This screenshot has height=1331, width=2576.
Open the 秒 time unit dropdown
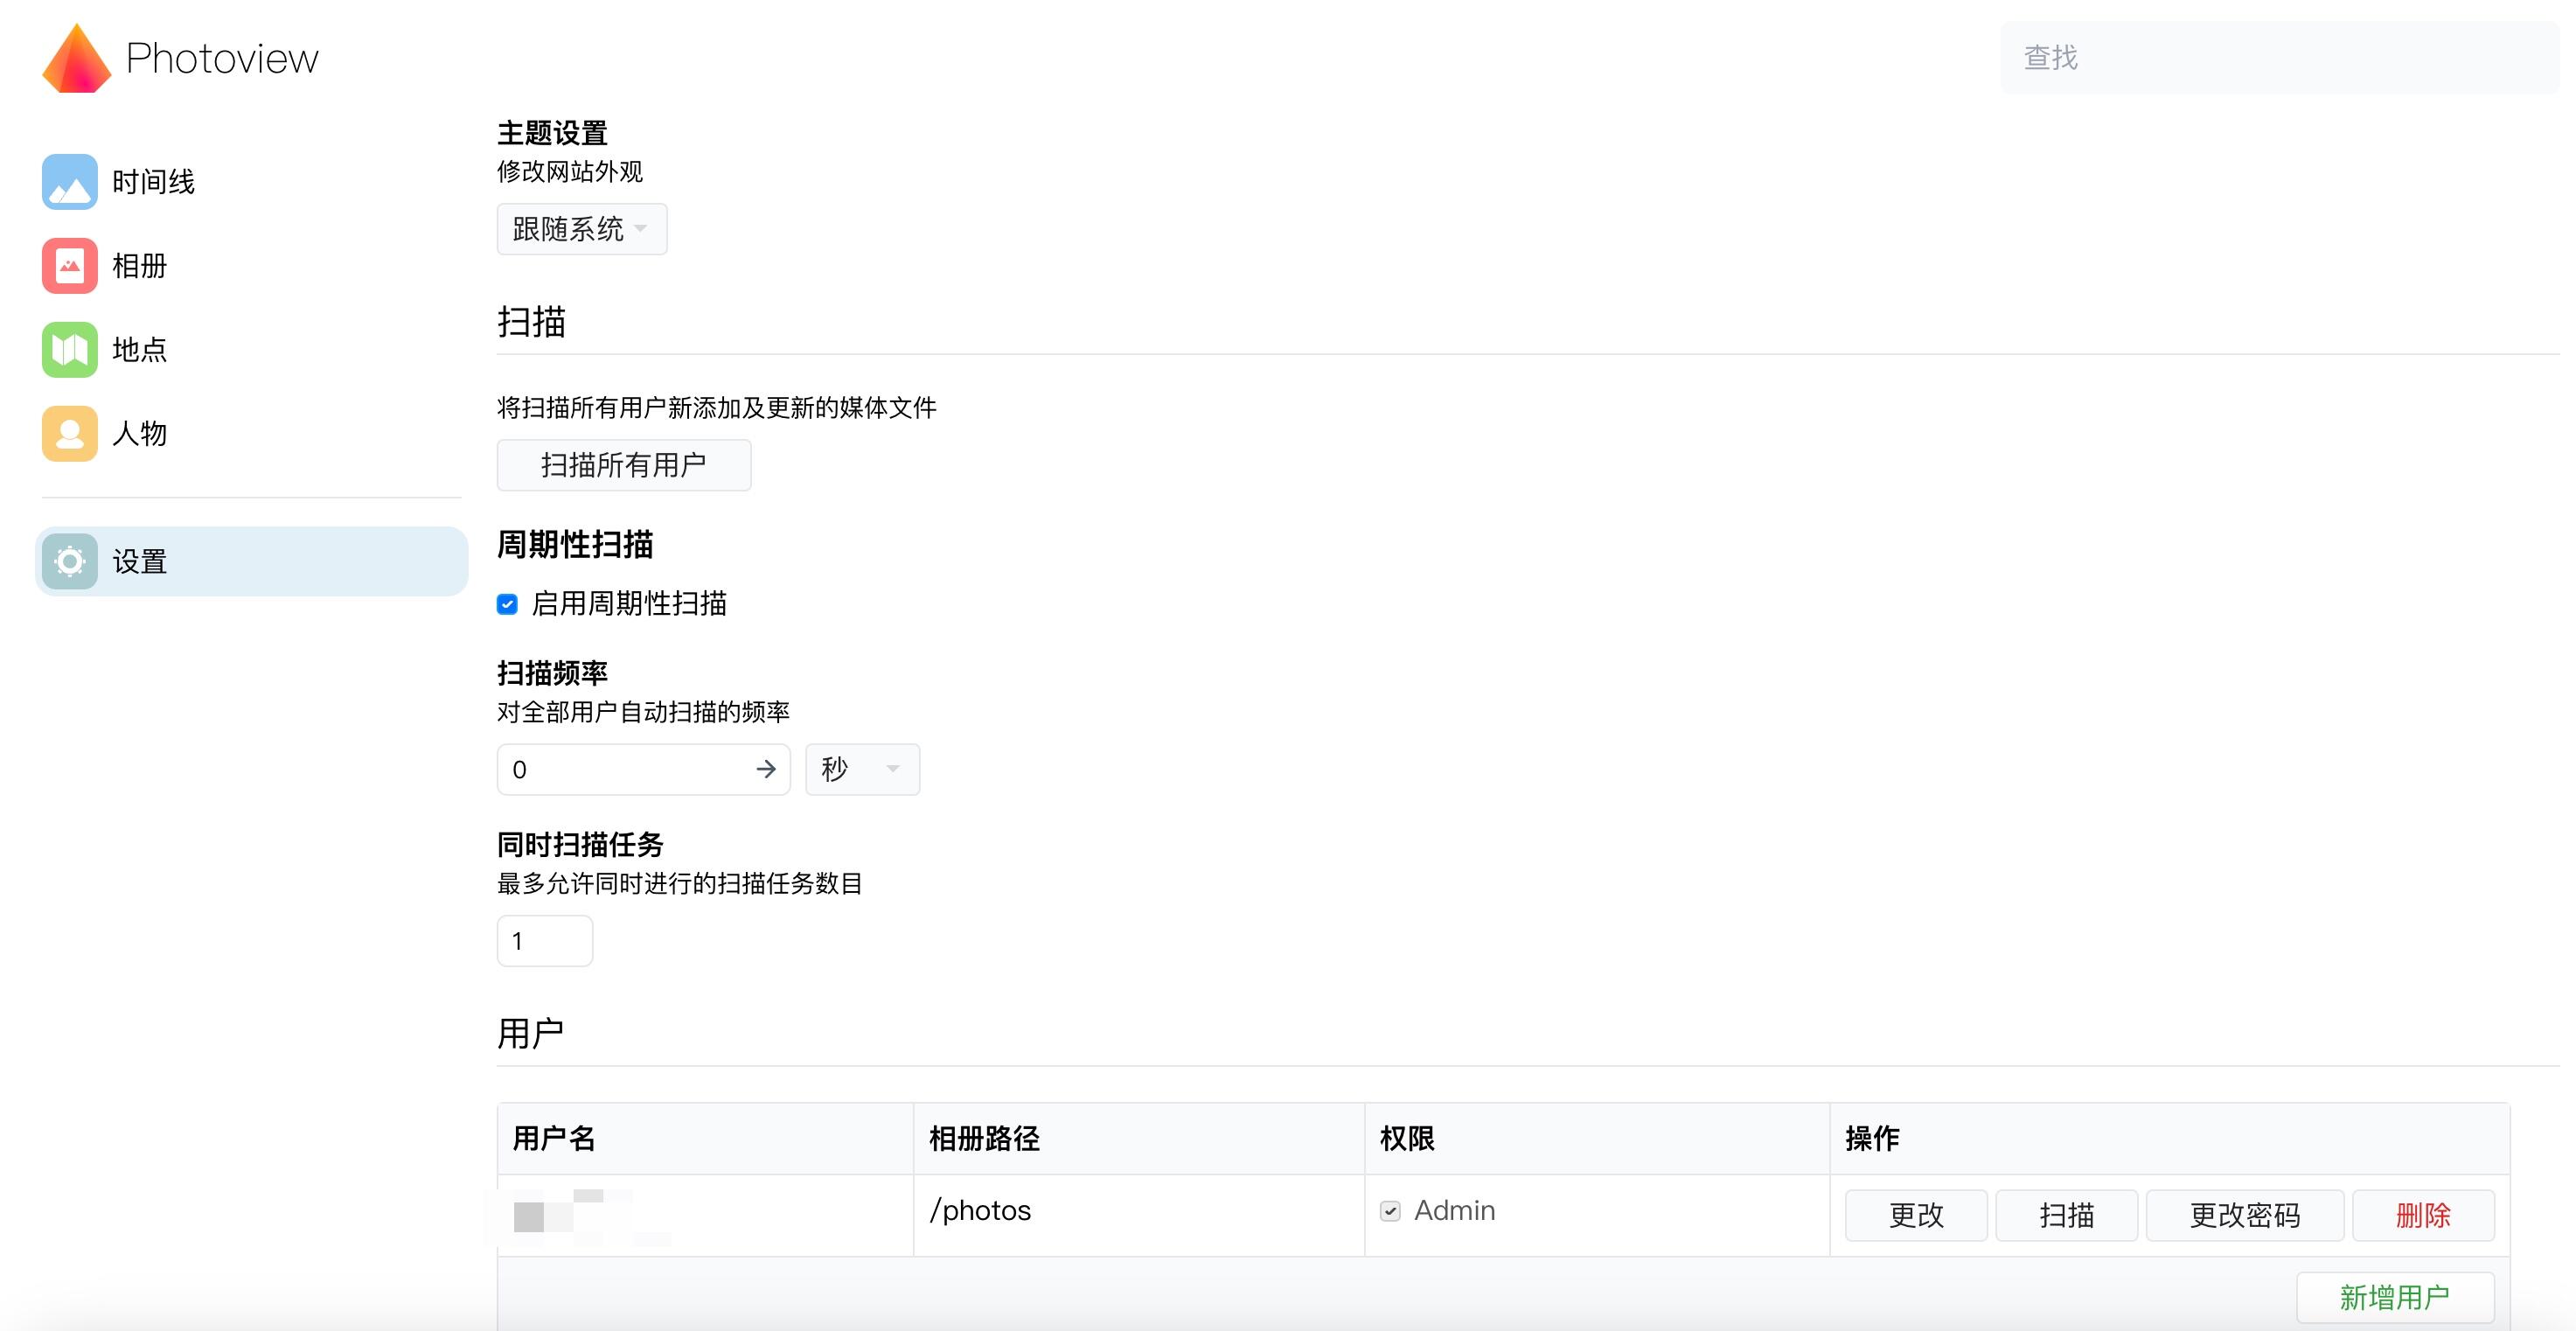[x=860, y=769]
